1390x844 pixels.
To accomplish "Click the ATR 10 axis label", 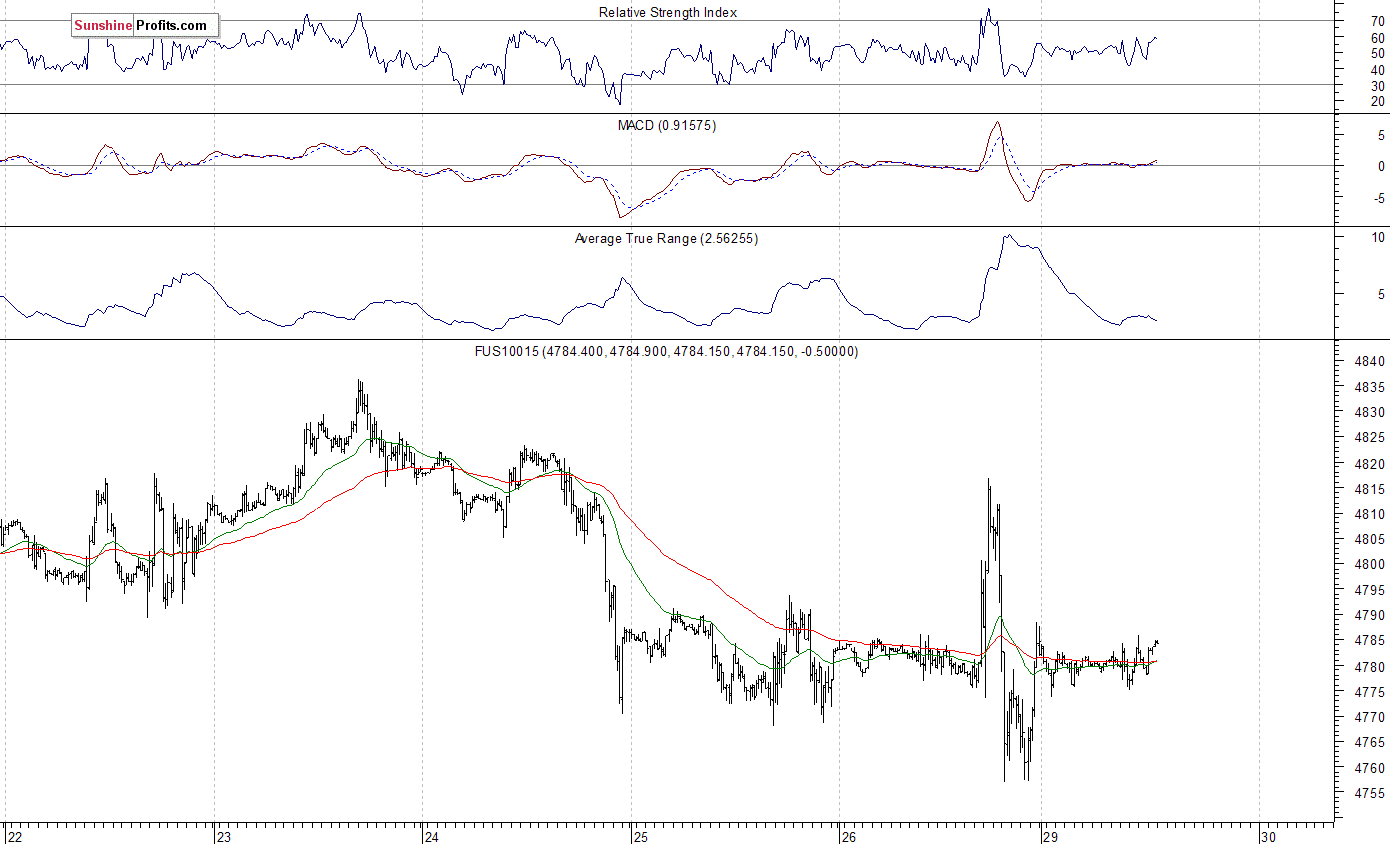I will (1377, 237).
